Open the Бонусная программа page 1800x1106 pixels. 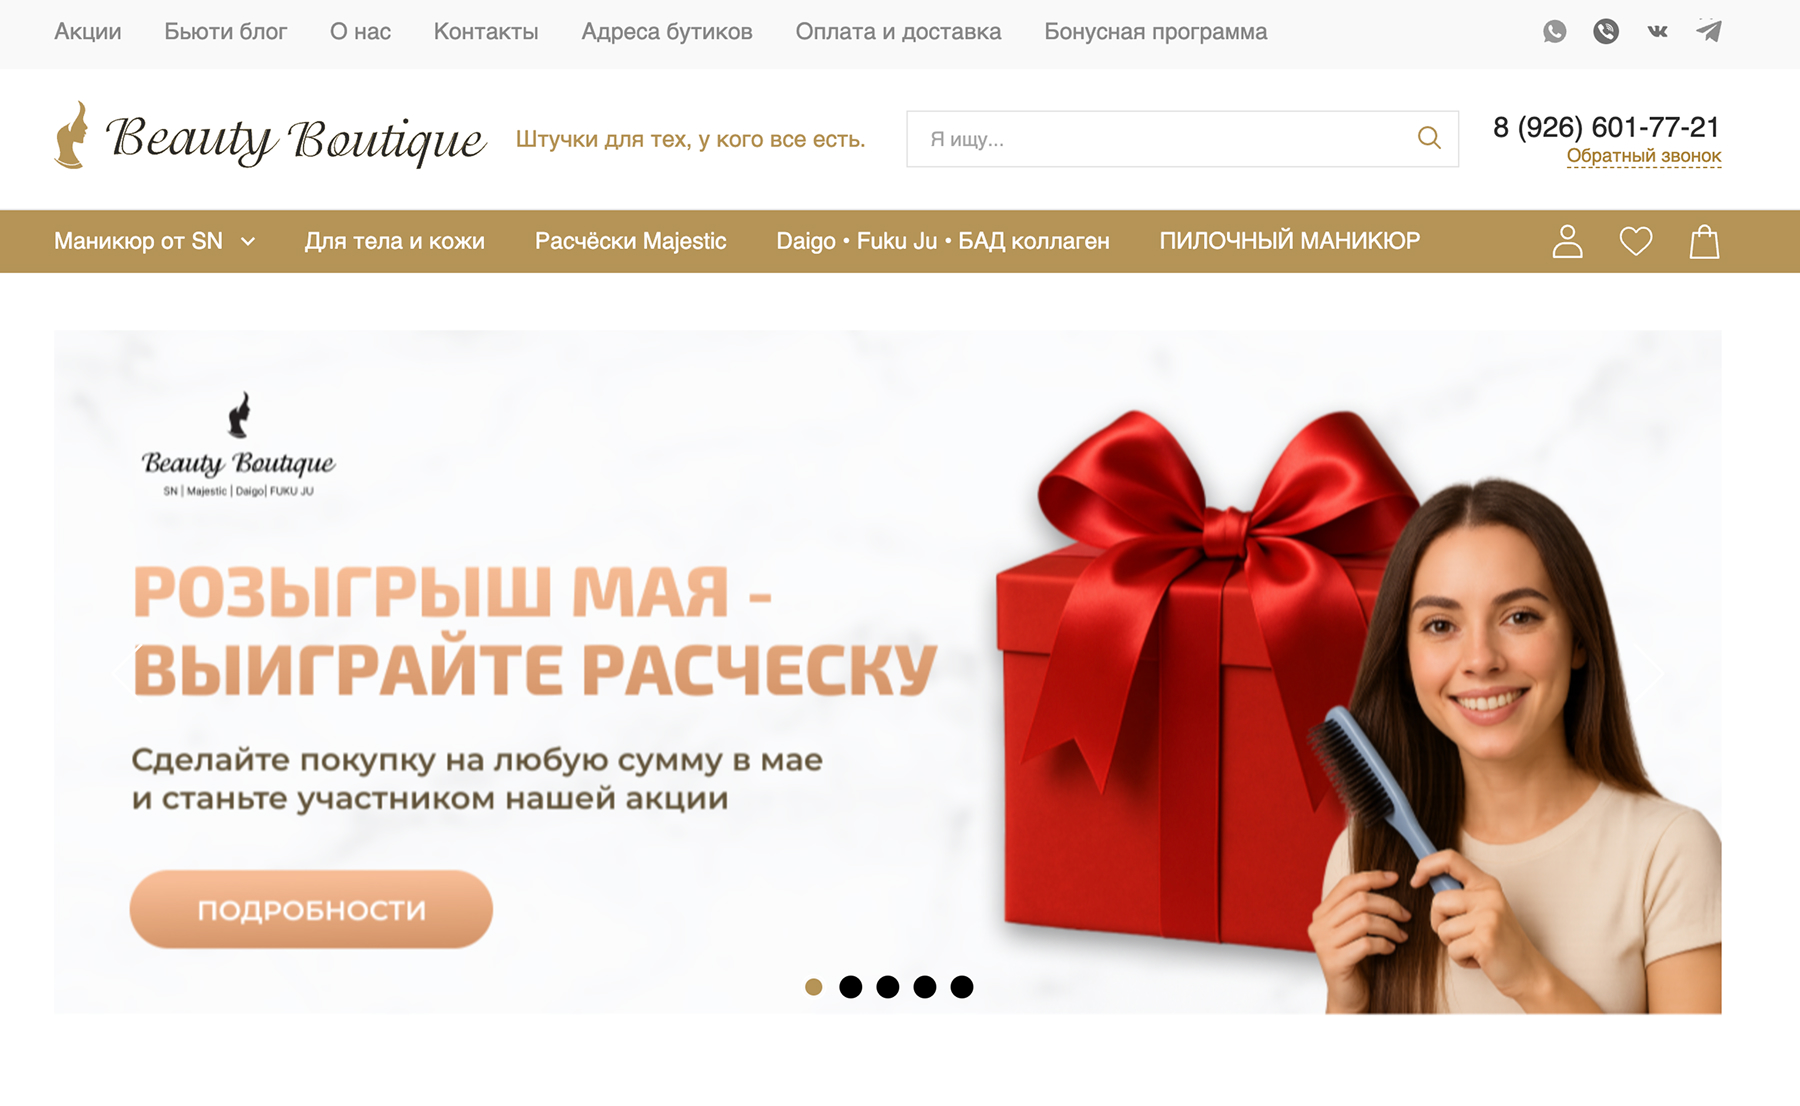pyautogui.click(x=1155, y=32)
